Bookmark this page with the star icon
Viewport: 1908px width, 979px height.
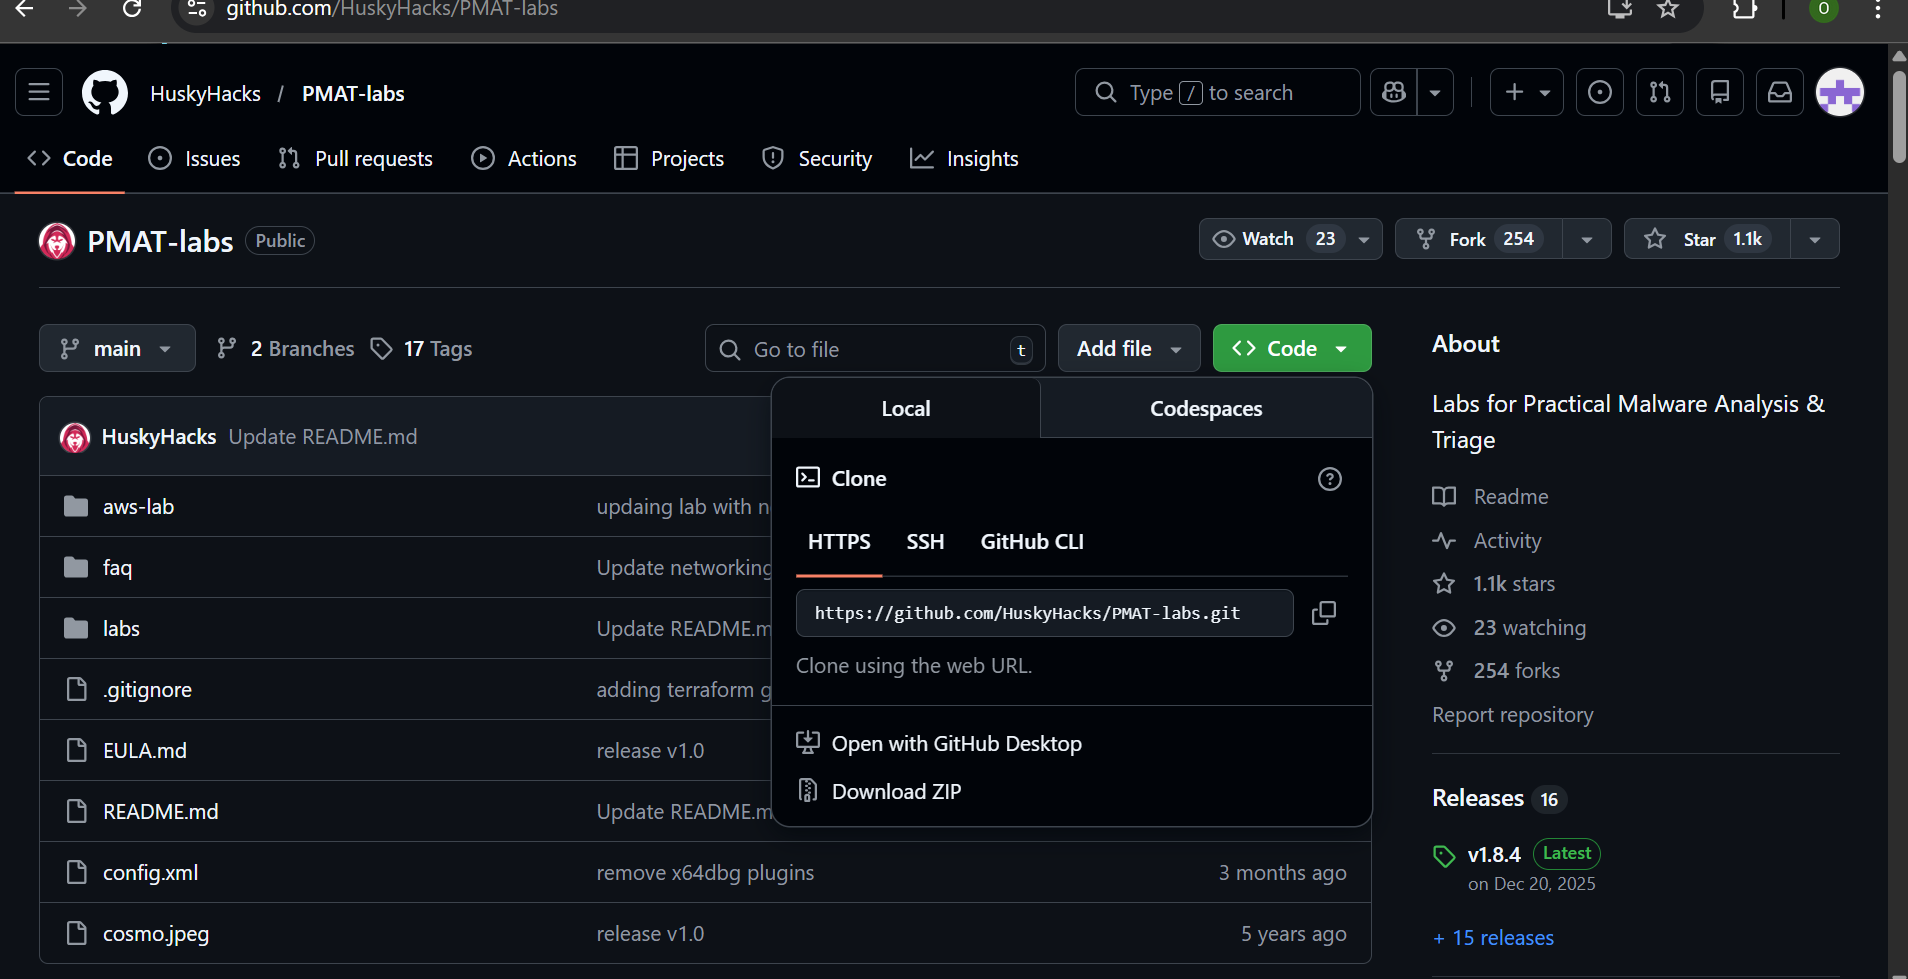coord(1668,10)
